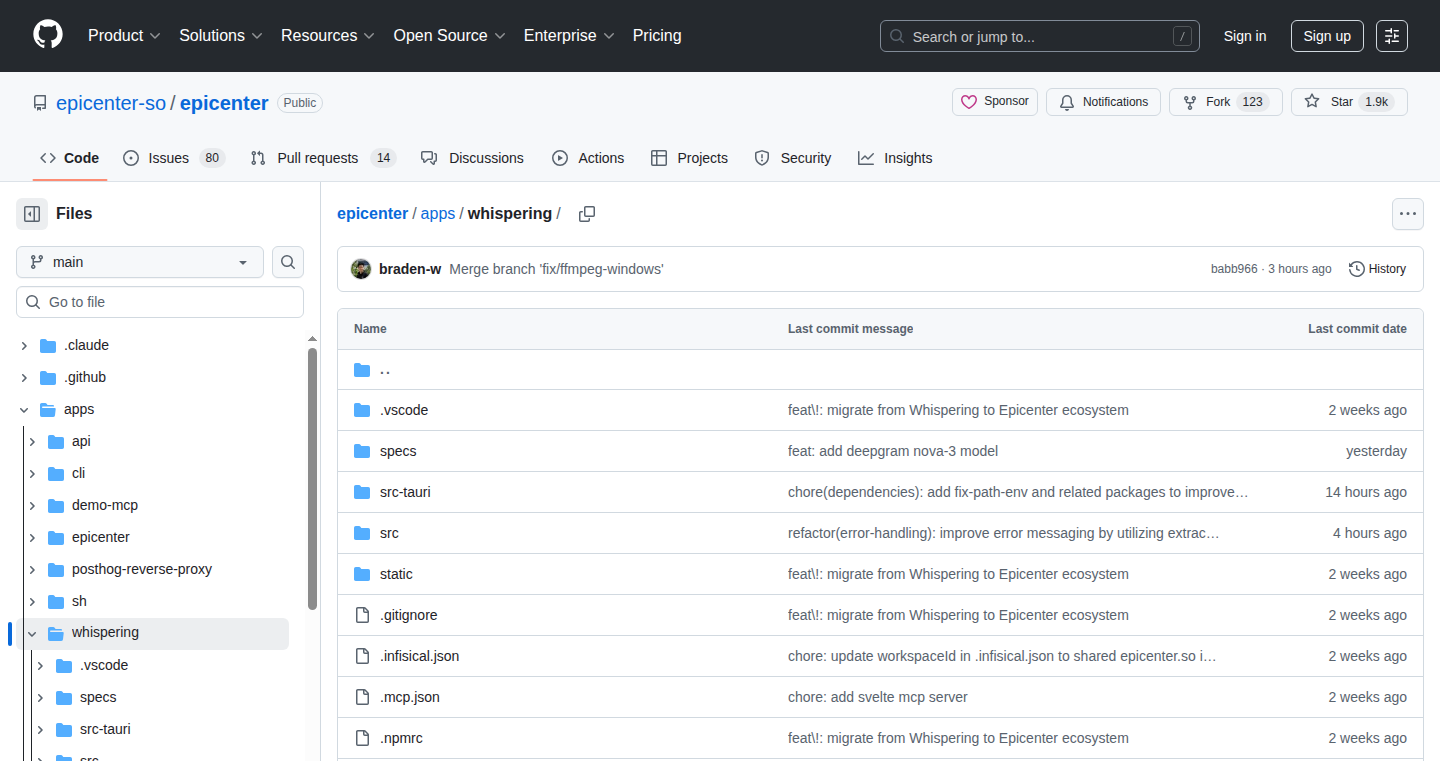Open the epicenter-so owner link
The image size is (1440, 761).
point(111,103)
